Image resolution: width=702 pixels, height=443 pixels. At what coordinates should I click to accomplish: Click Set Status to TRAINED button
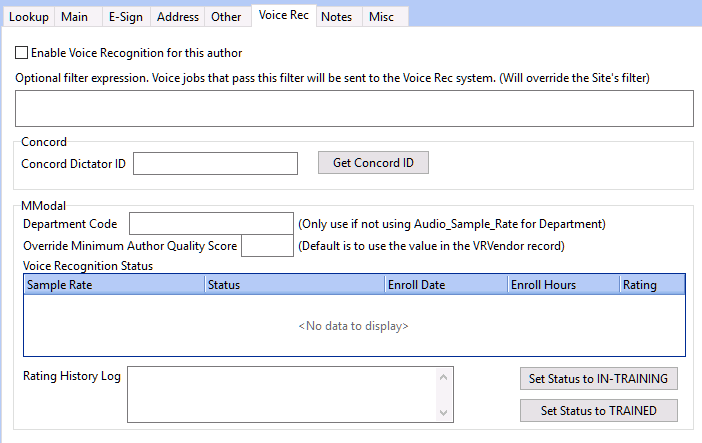[599, 411]
